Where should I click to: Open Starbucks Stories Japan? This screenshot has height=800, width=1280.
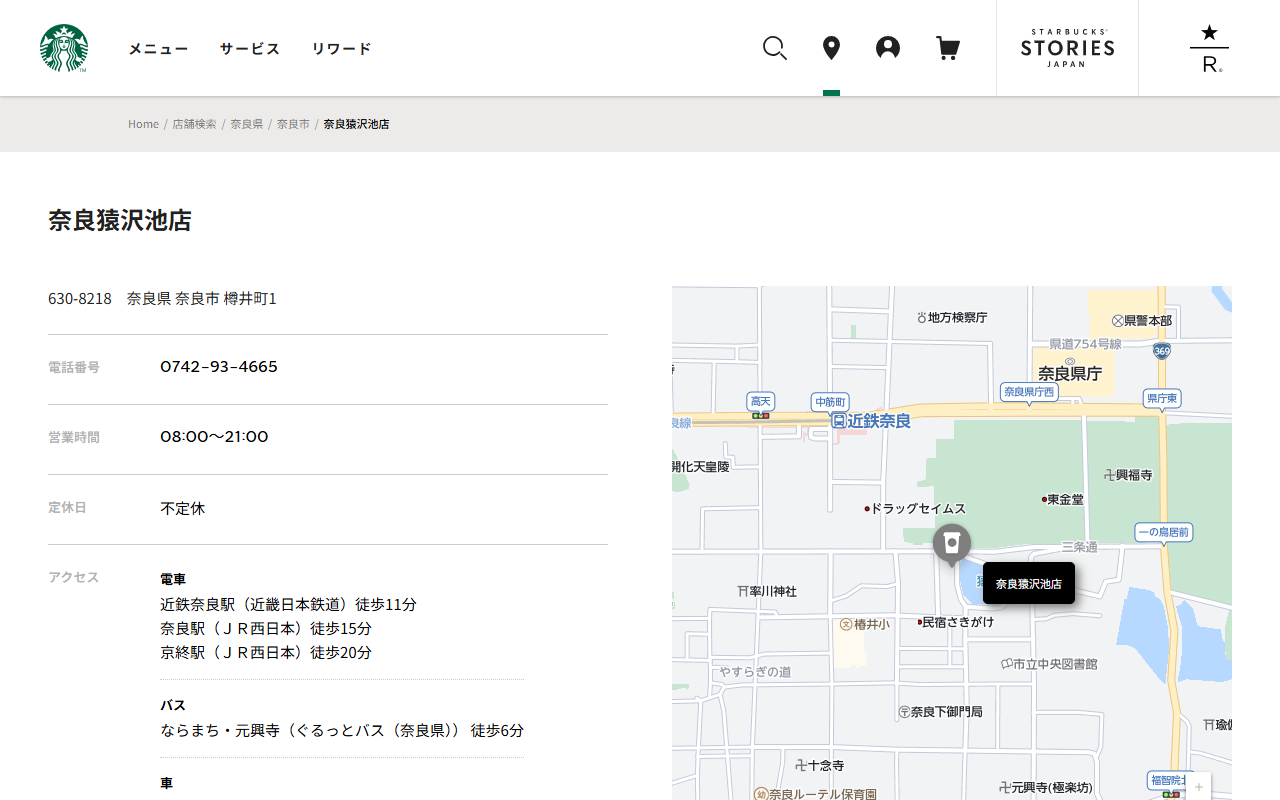[x=1067, y=48]
